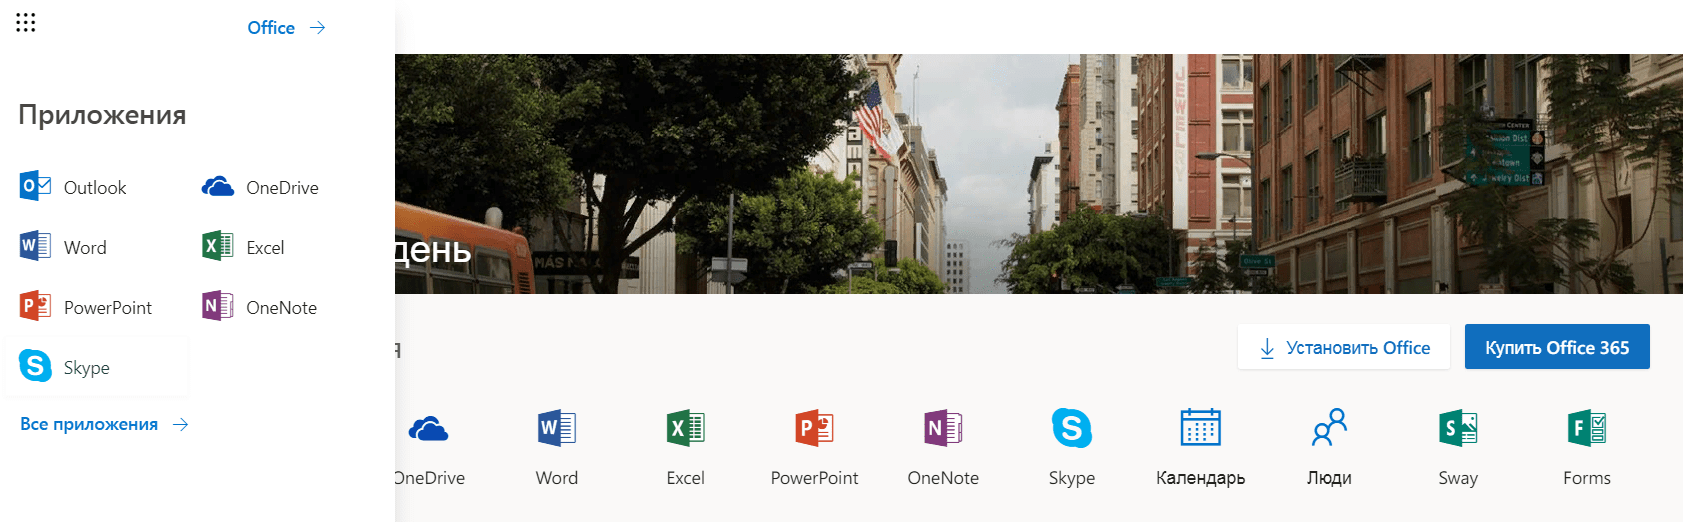Open the Календарь app tile
The image size is (1683, 522).
(1200, 447)
